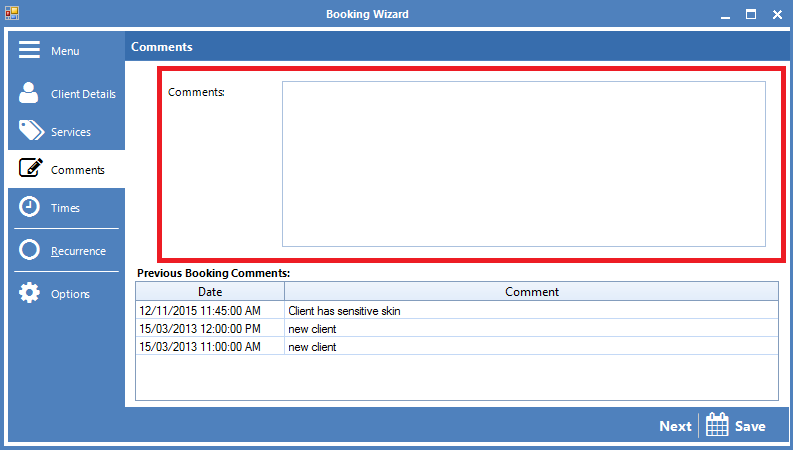Open Services via the tag icon
The image size is (793, 450).
pyautogui.click(x=31, y=131)
